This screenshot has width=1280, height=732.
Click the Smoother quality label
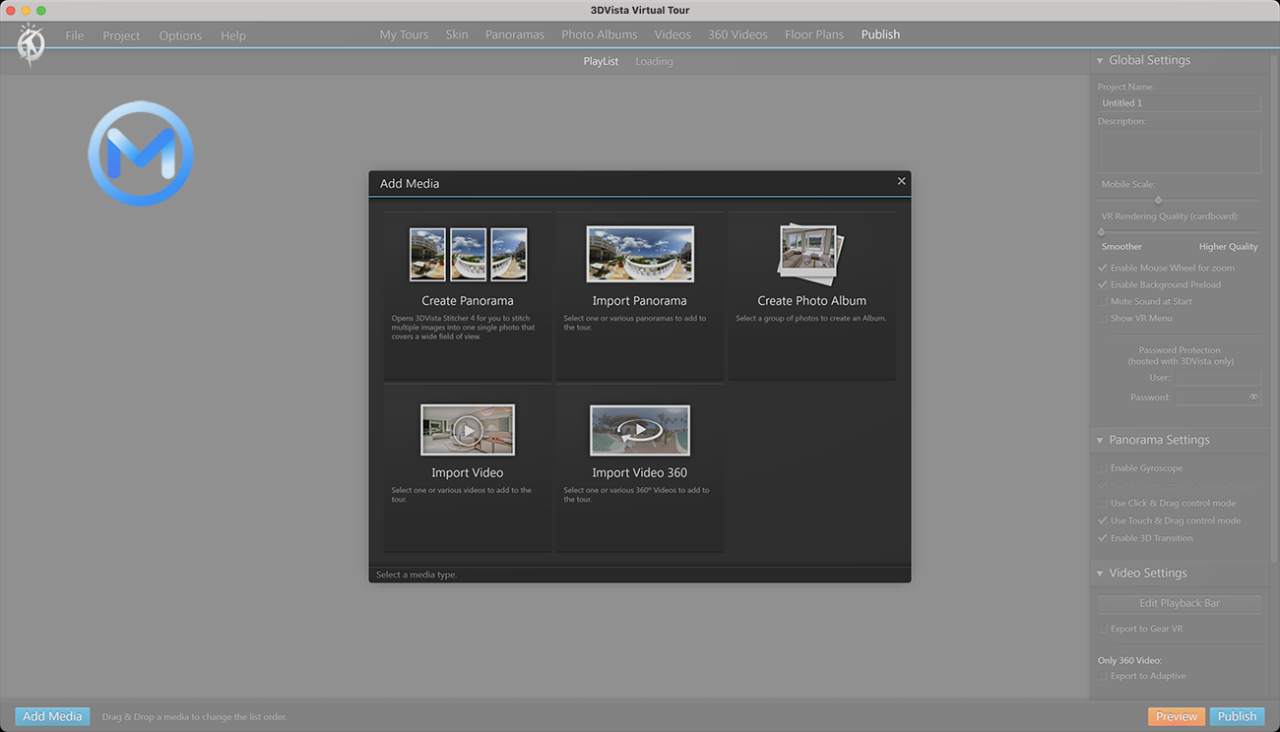(1122, 247)
